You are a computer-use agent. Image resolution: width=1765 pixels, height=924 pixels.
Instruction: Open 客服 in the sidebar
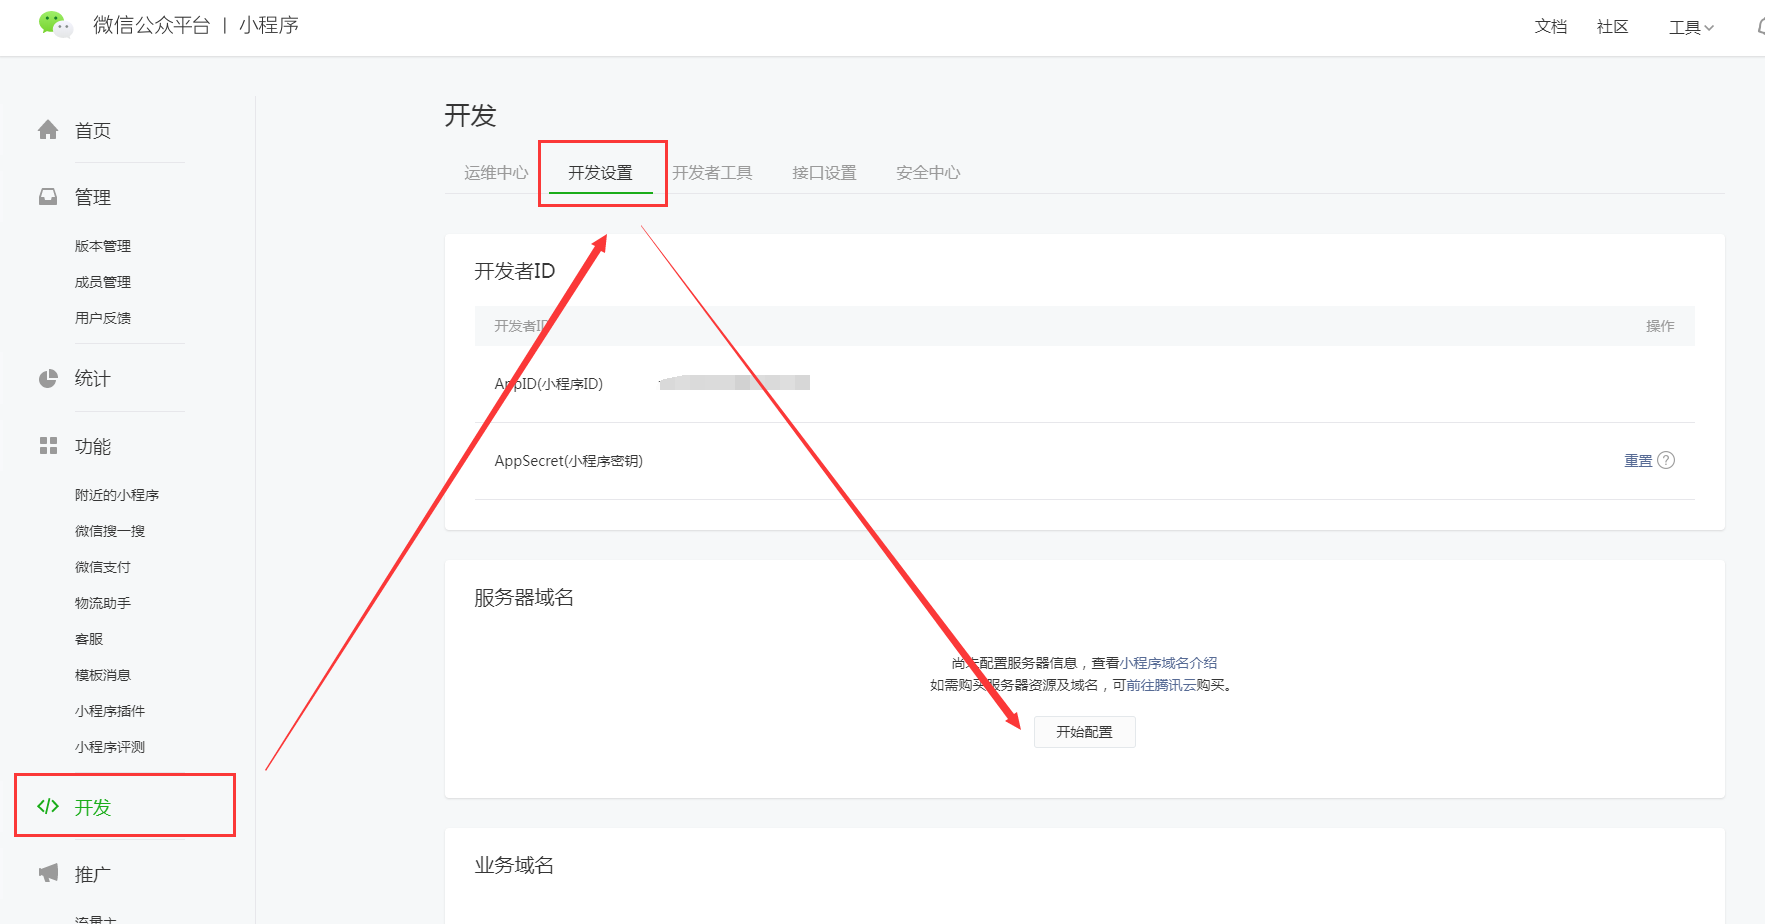pyautogui.click(x=89, y=639)
